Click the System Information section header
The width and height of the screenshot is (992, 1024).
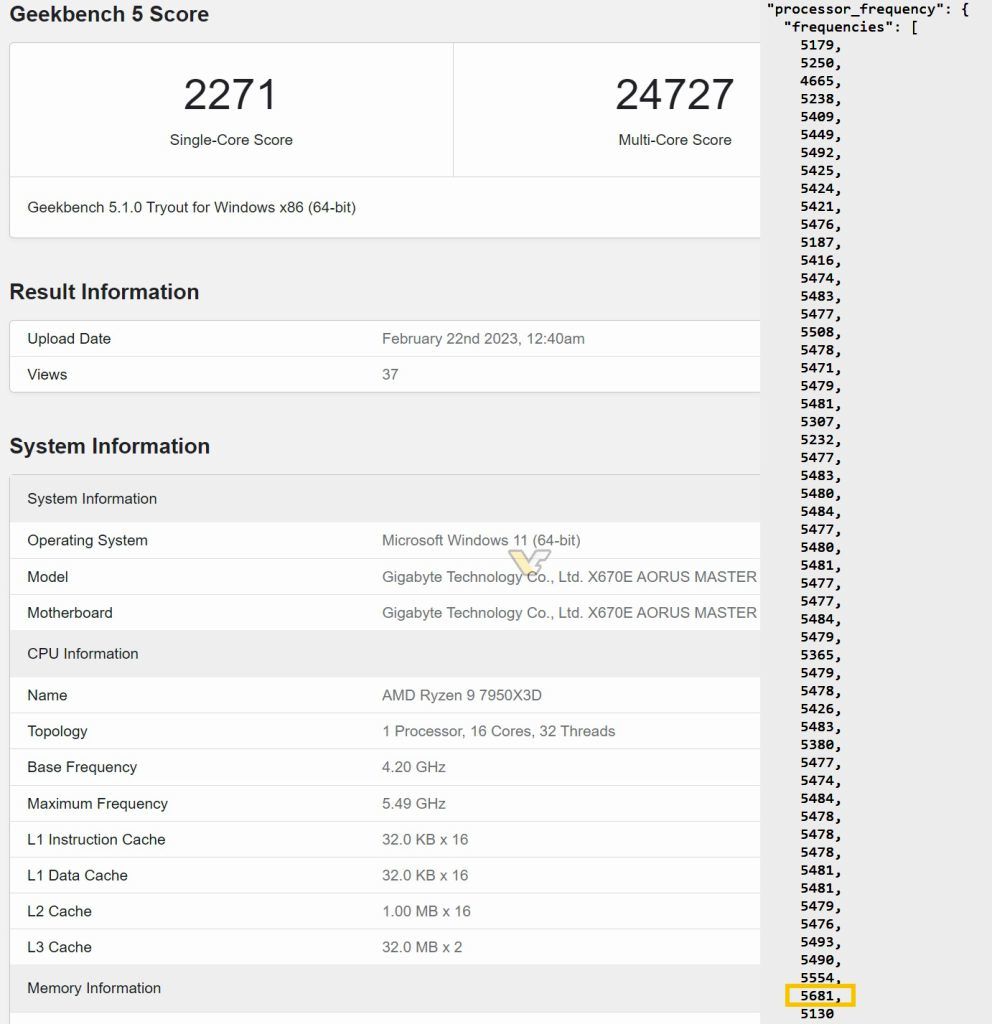(110, 446)
